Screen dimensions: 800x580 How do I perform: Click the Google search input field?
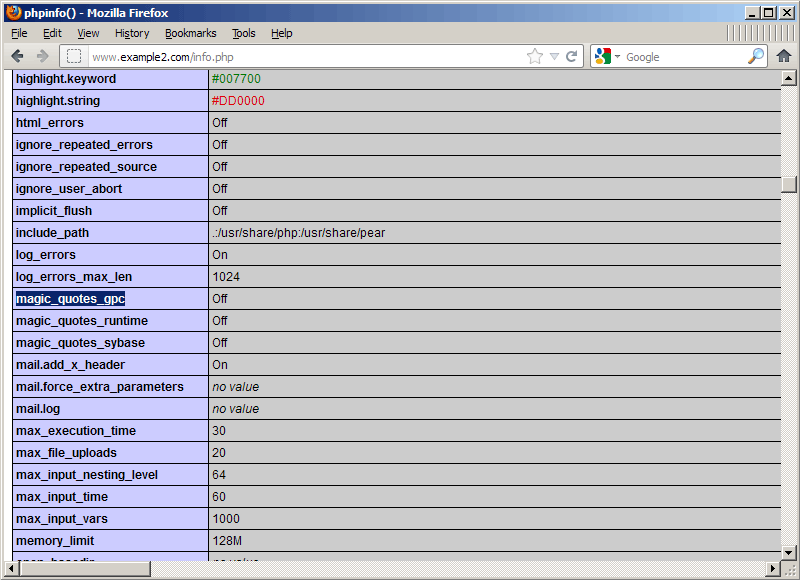[x=685, y=57]
